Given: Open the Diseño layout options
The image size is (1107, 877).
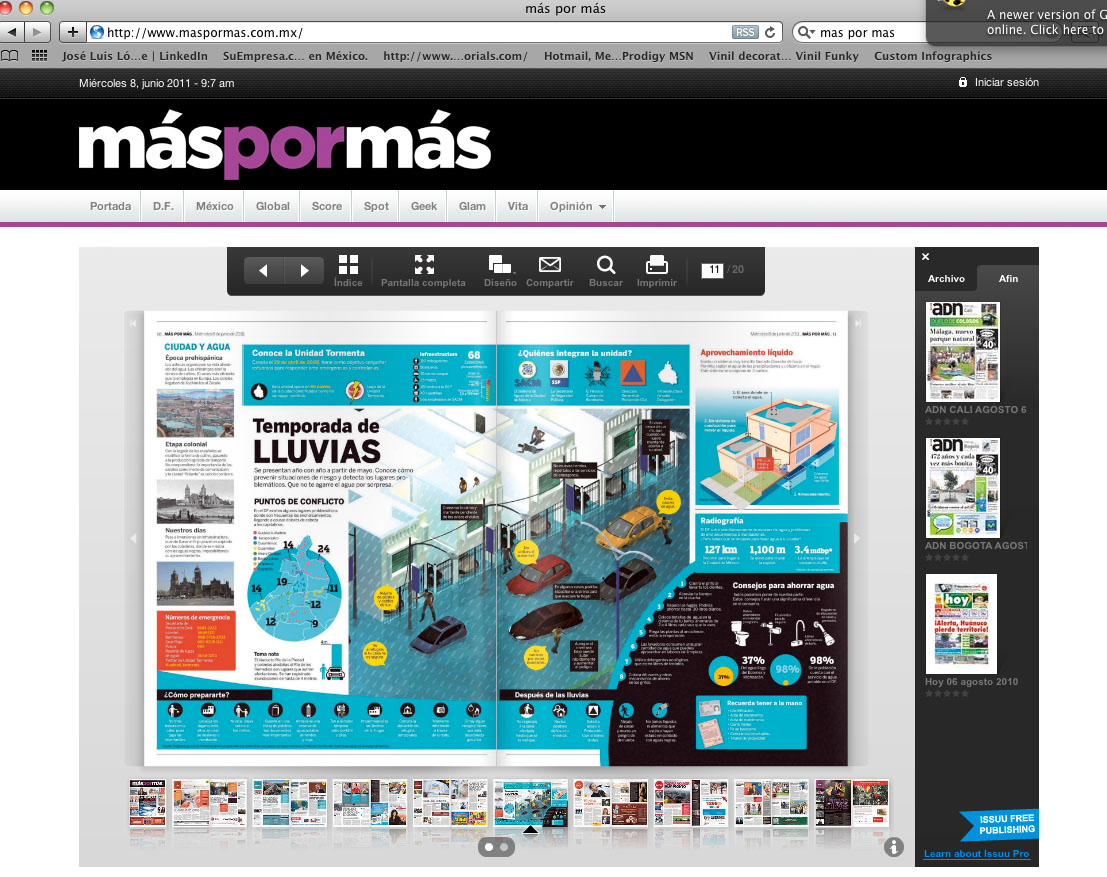Looking at the screenshot, I should point(500,271).
